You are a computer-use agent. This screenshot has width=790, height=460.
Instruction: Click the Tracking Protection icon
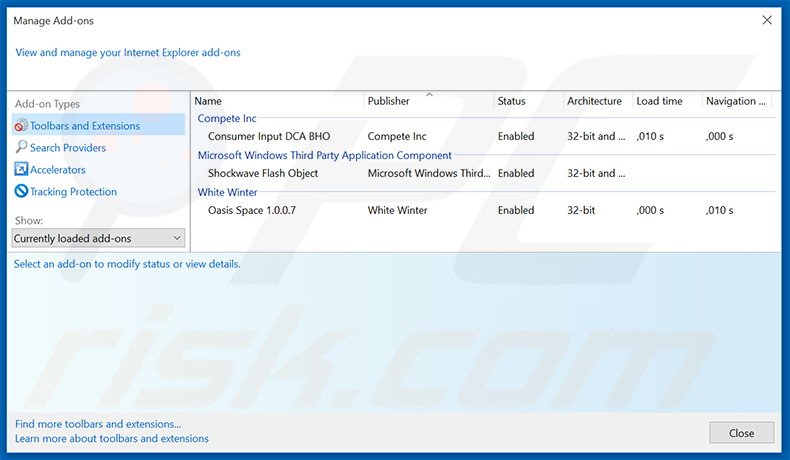(x=21, y=192)
